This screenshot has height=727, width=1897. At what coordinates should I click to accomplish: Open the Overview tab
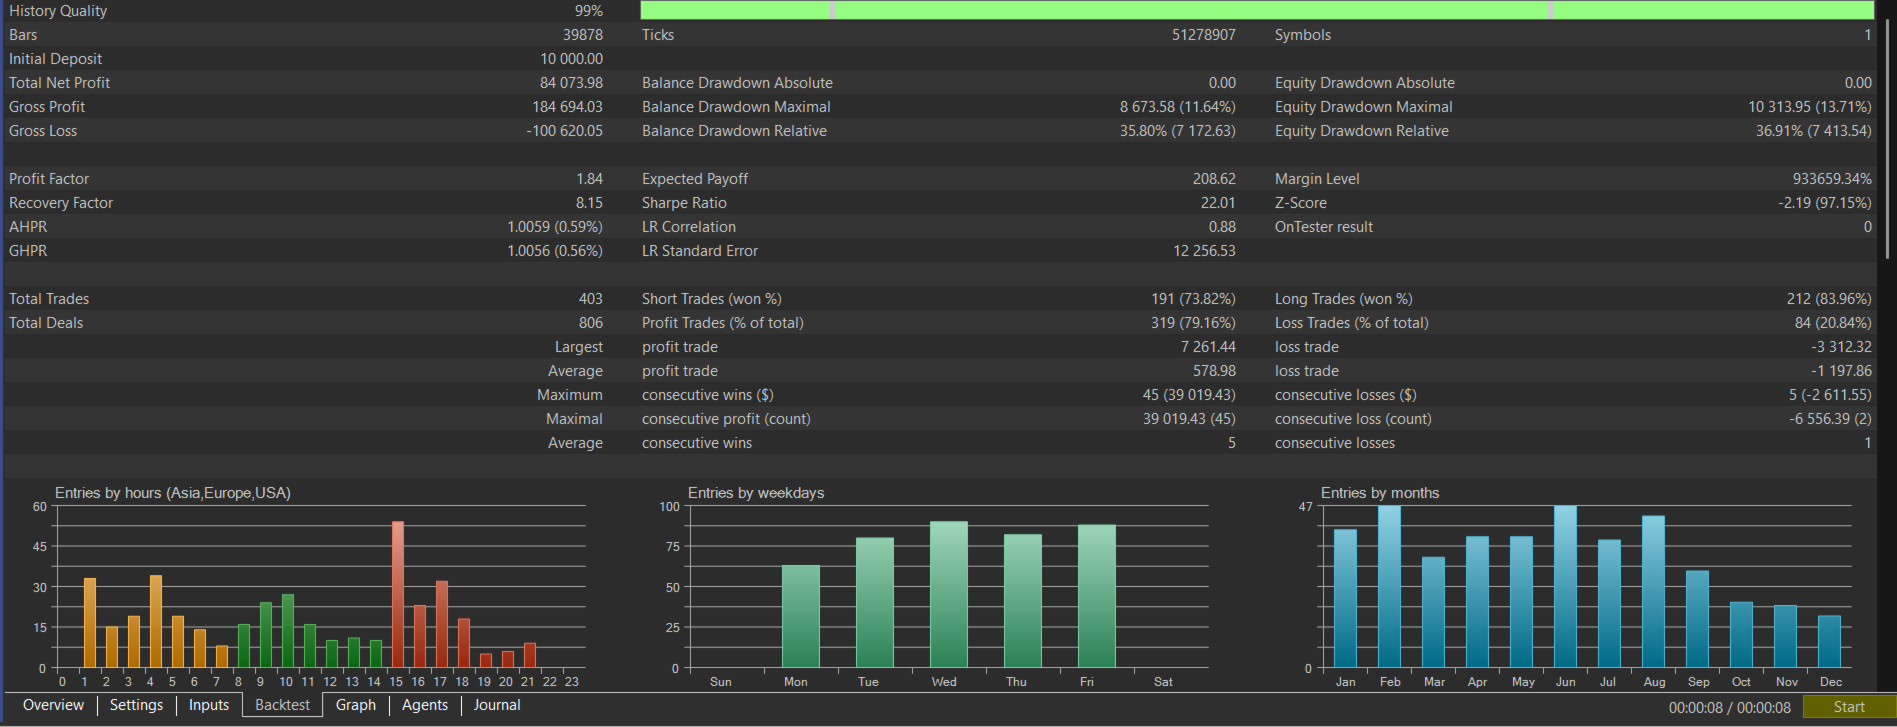53,705
